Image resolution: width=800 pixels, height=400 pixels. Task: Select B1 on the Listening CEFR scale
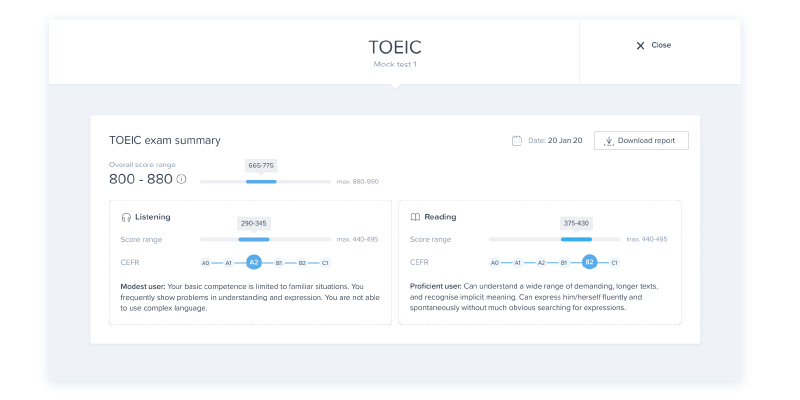279,263
